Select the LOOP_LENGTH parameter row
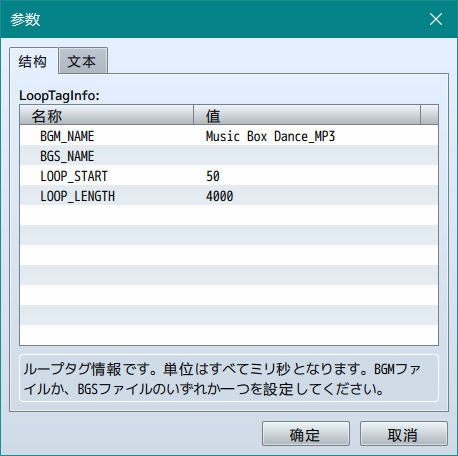This screenshot has width=458, height=456. 229,195
